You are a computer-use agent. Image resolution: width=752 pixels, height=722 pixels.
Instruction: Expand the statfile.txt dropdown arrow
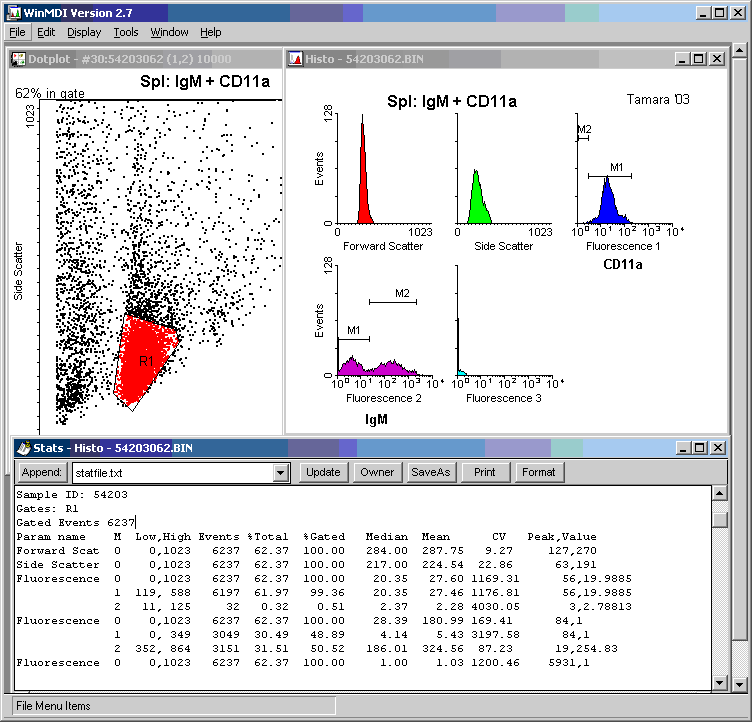[x=280, y=472]
